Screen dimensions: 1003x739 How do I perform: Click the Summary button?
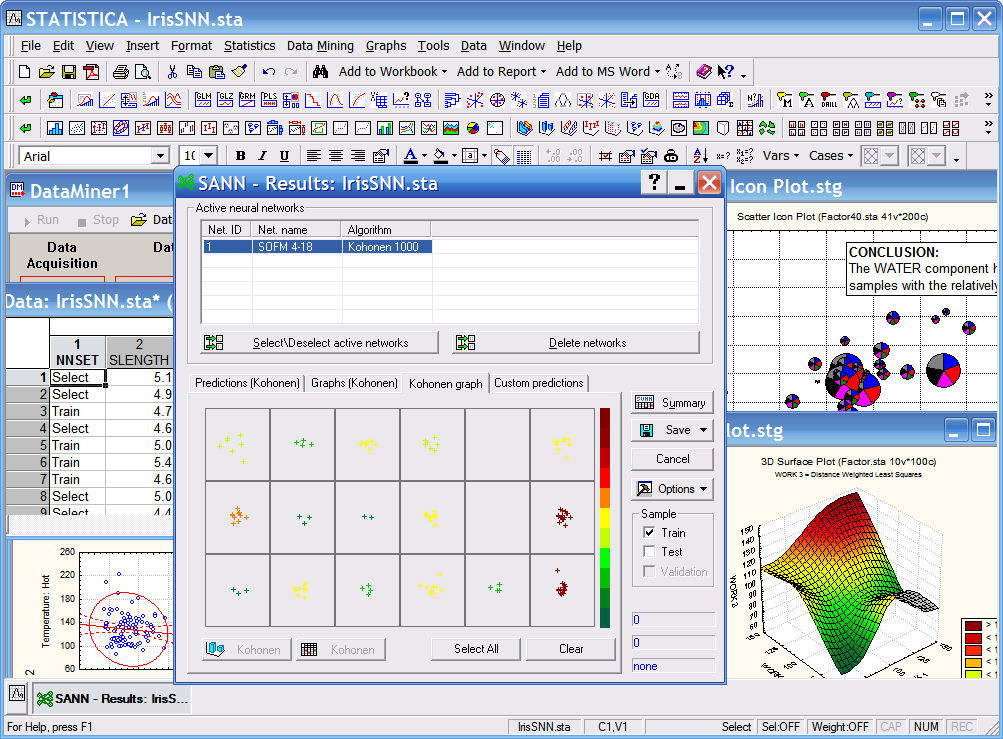[x=672, y=402]
